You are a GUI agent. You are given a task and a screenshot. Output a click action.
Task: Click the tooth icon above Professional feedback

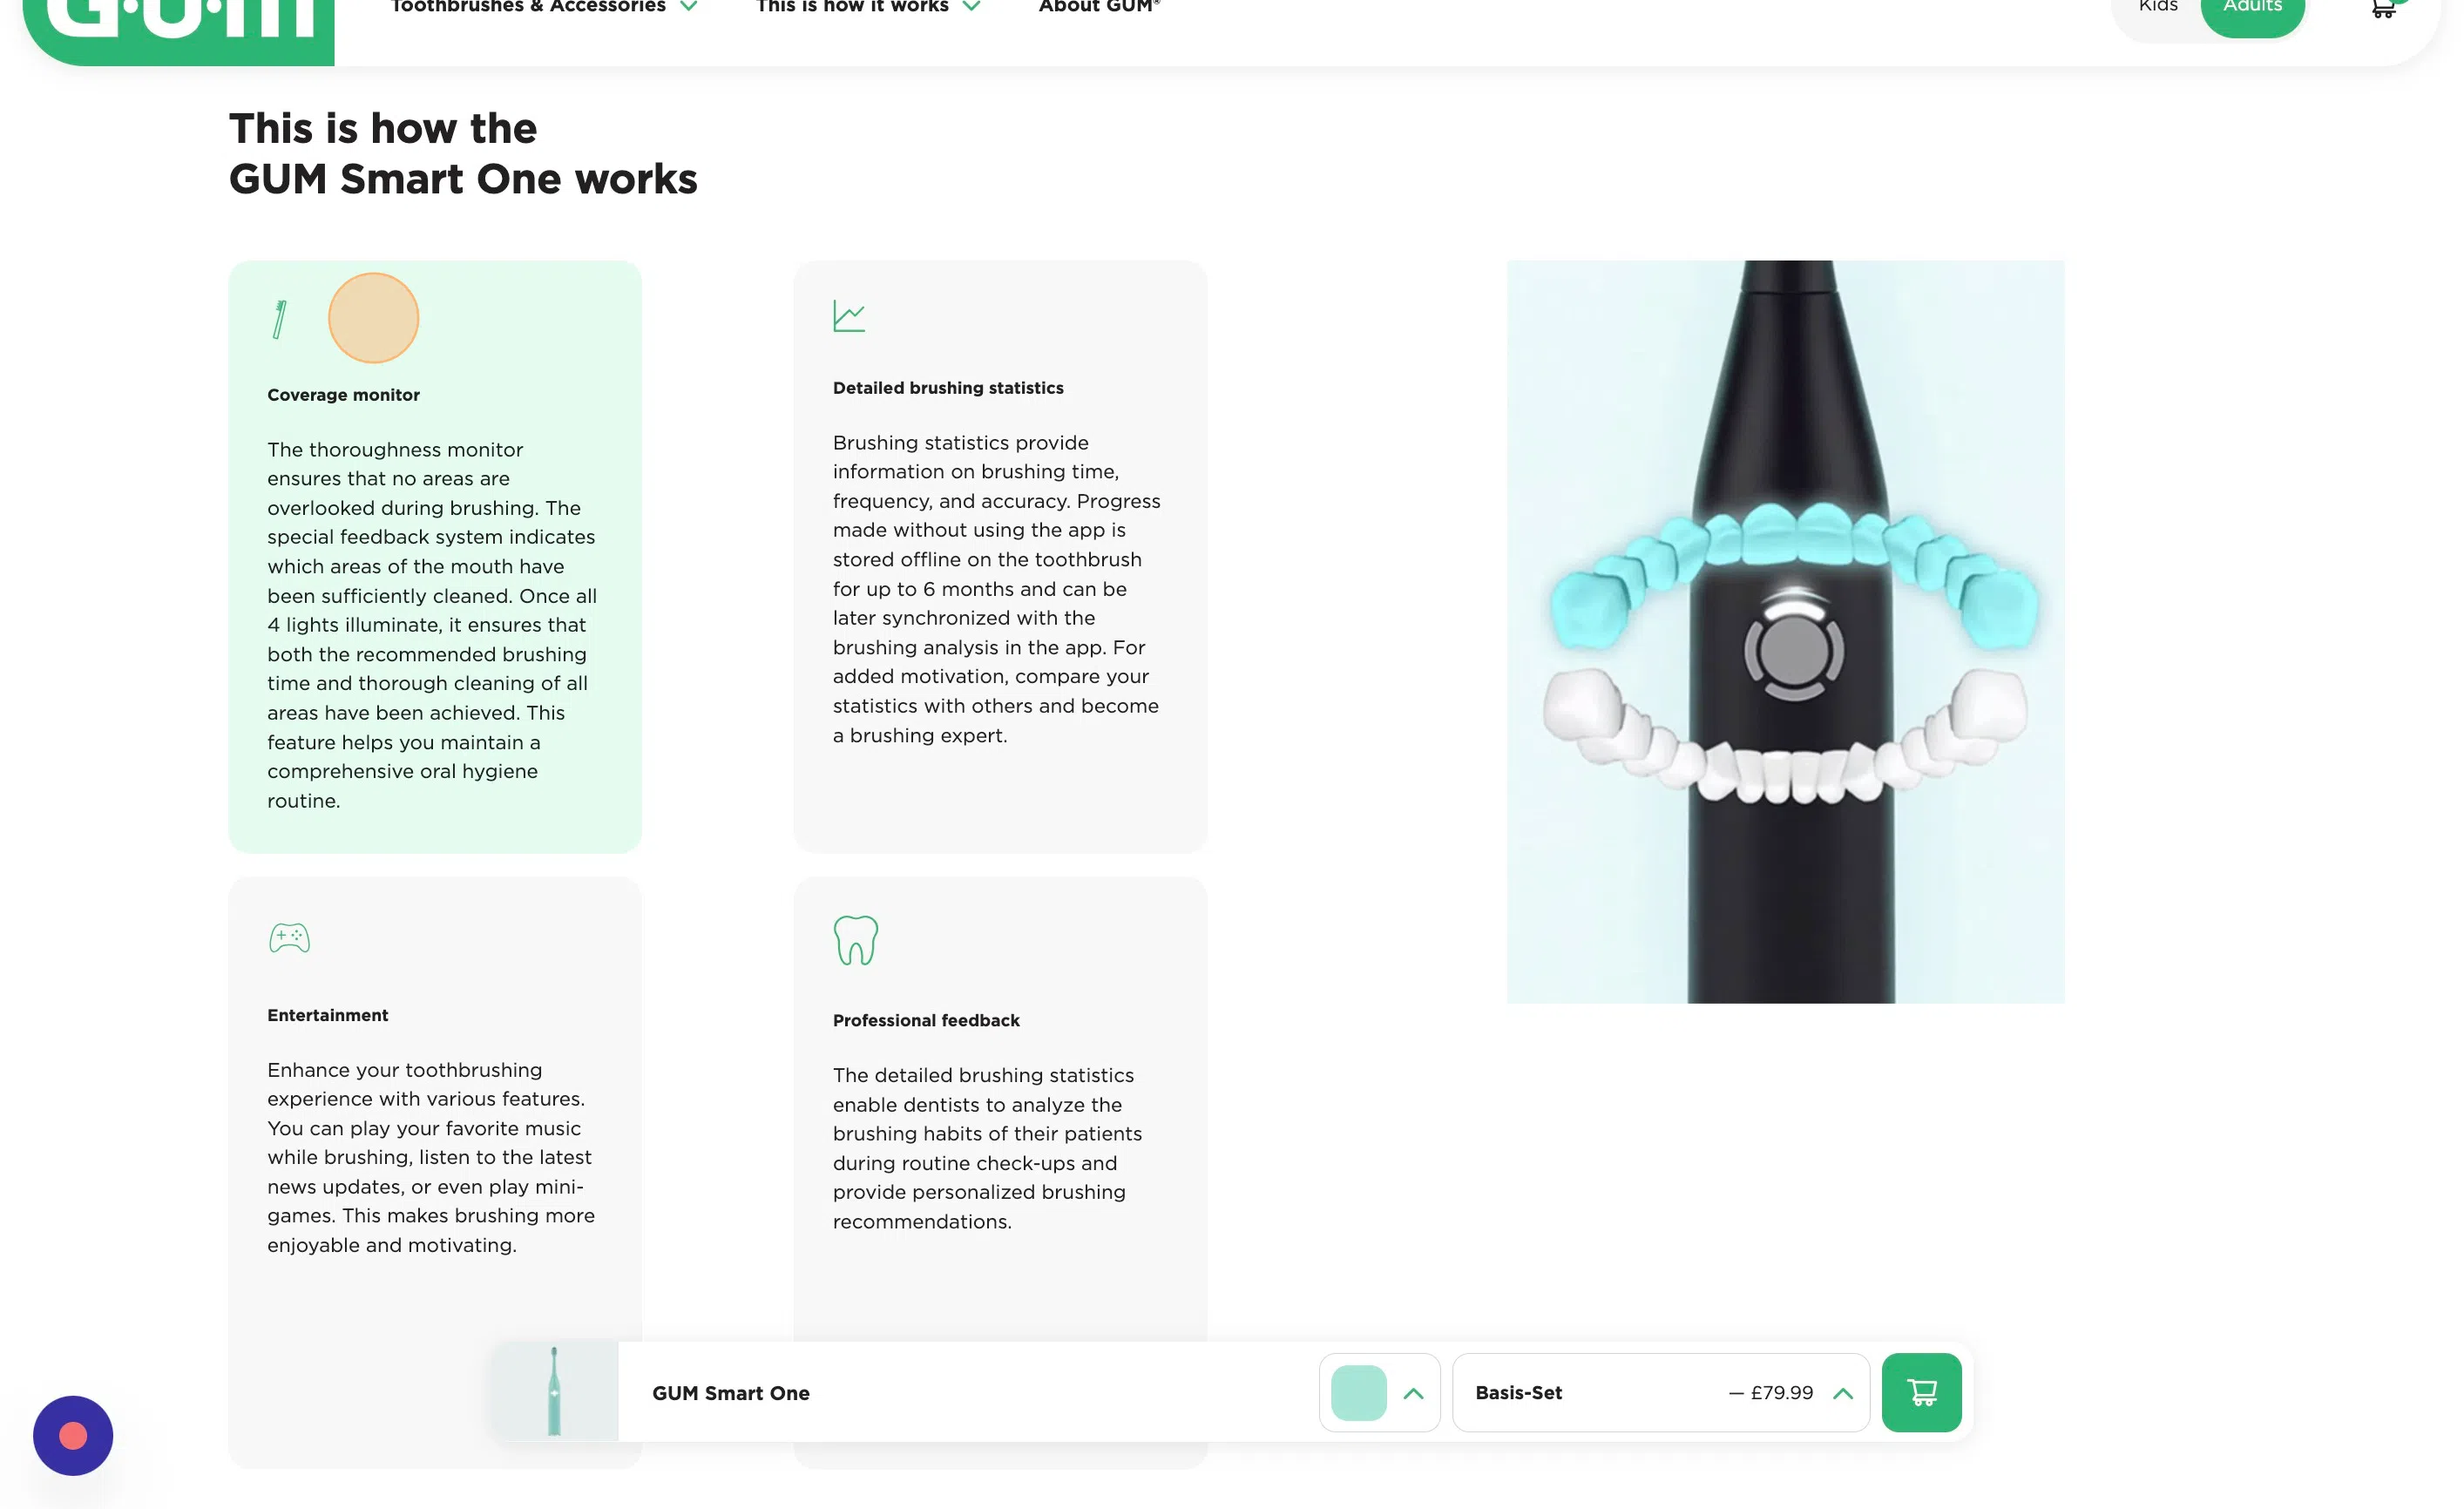pyautogui.click(x=856, y=940)
